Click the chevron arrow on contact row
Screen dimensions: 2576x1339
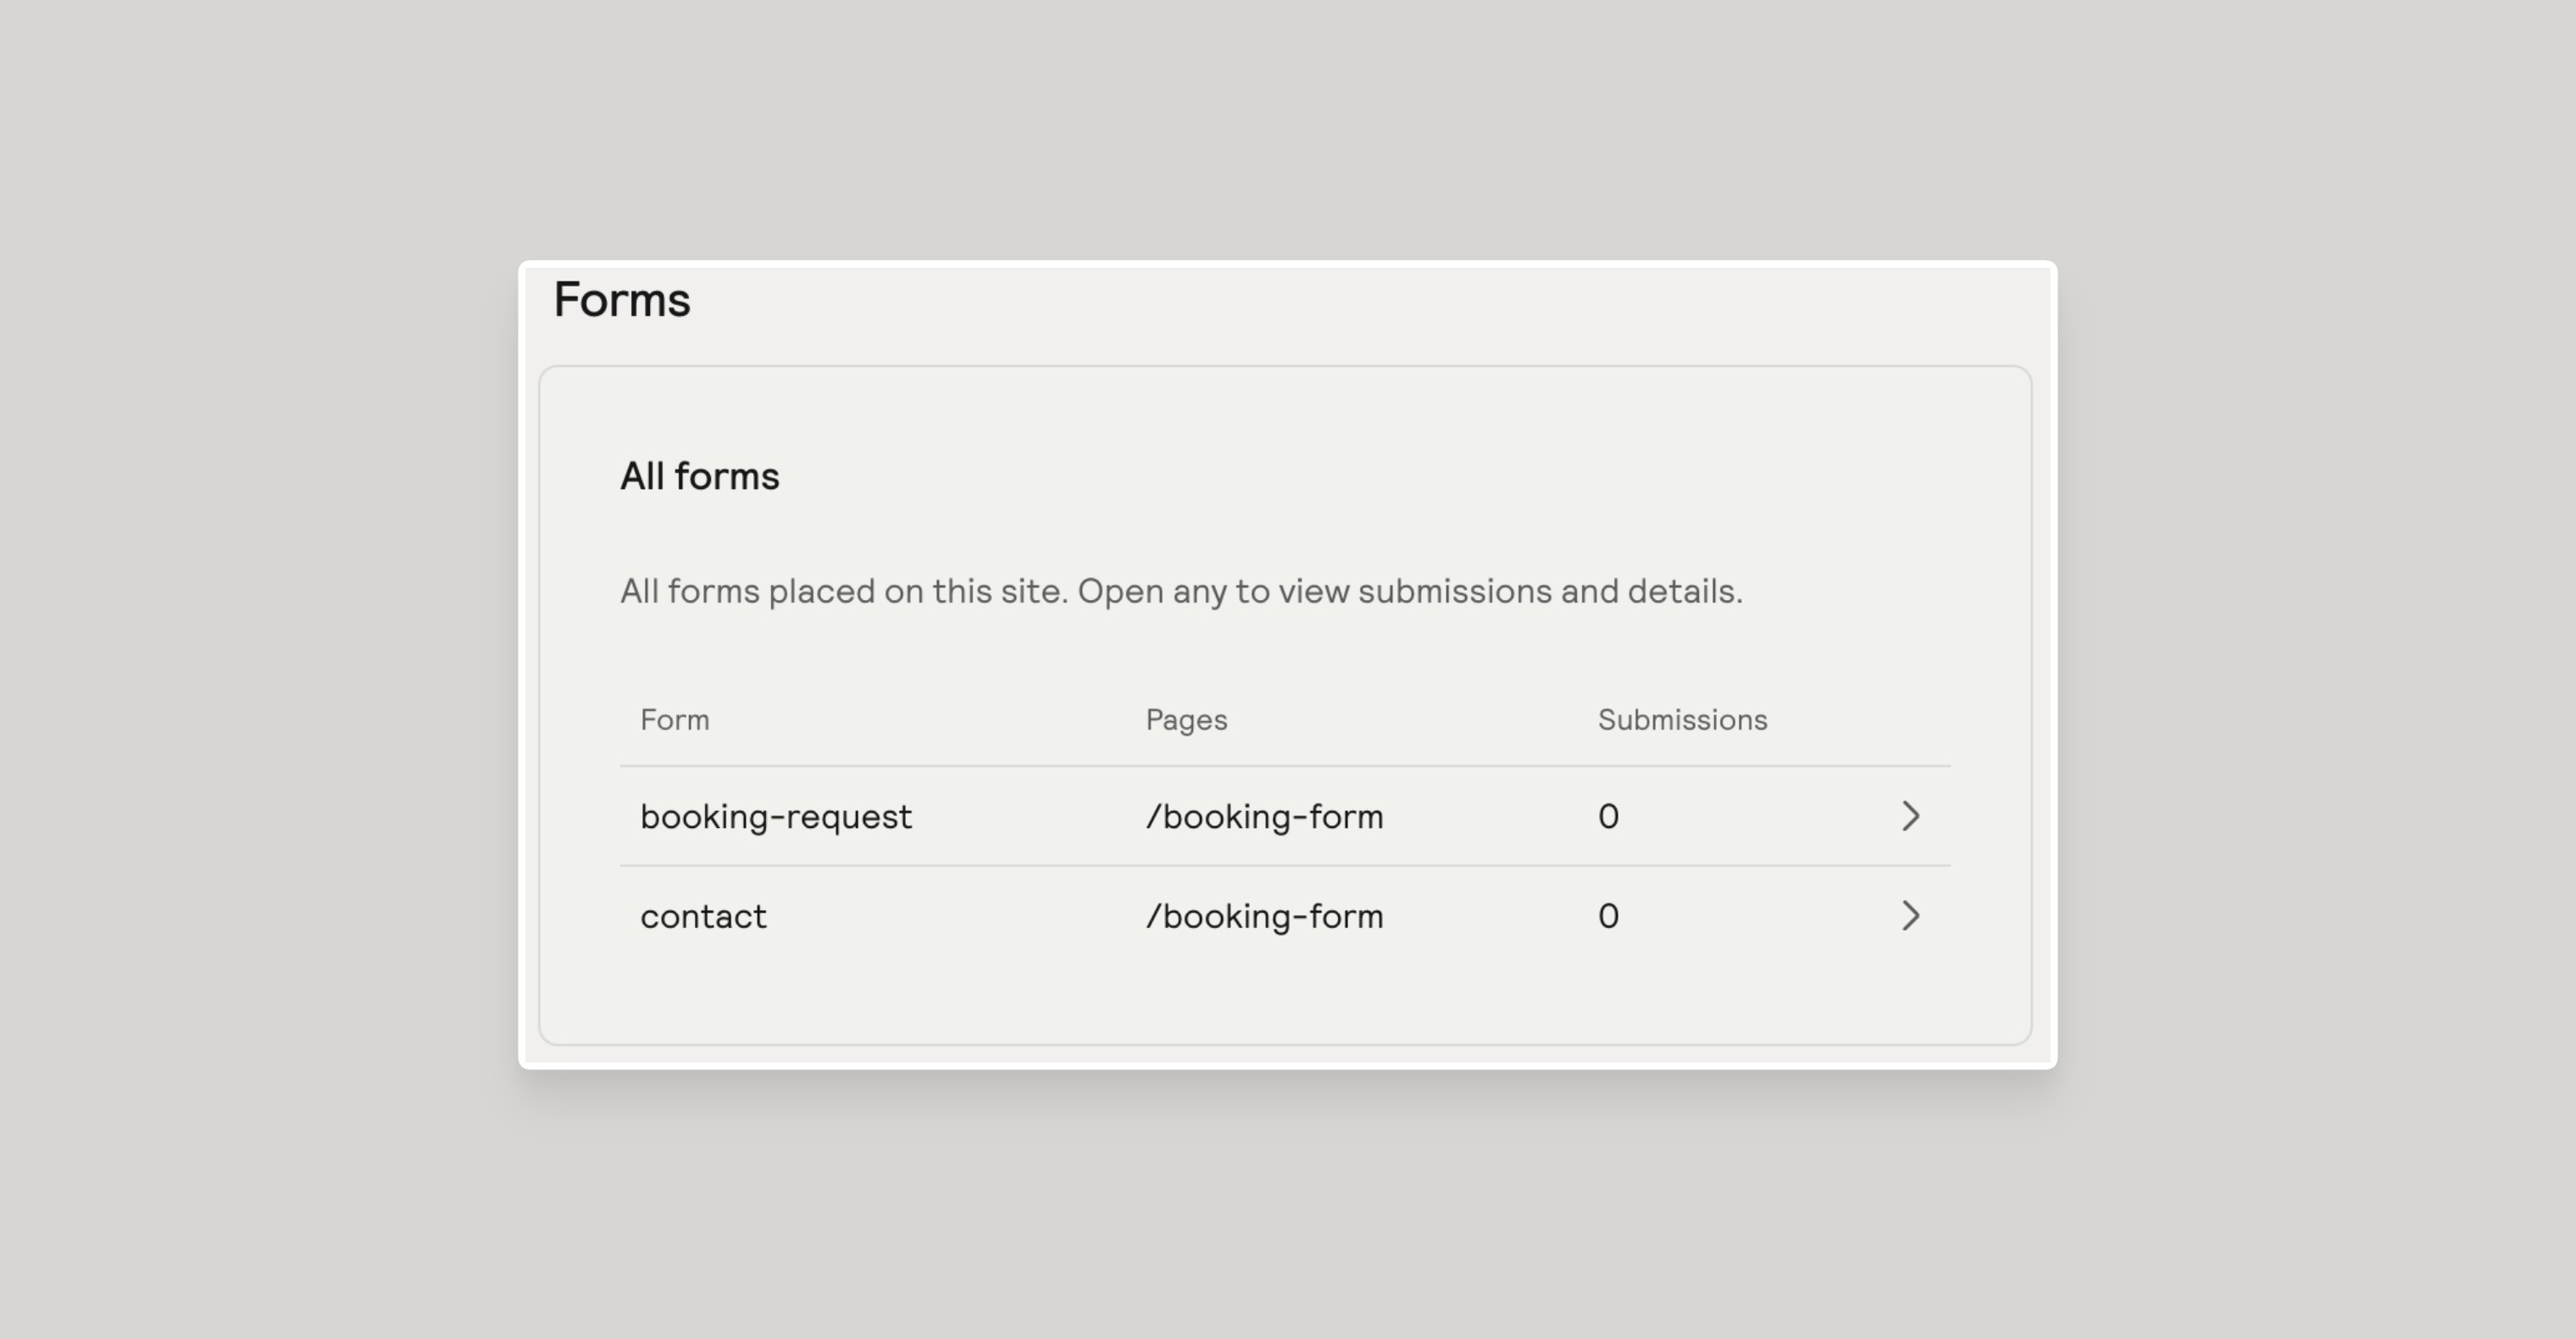(1910, 916)
